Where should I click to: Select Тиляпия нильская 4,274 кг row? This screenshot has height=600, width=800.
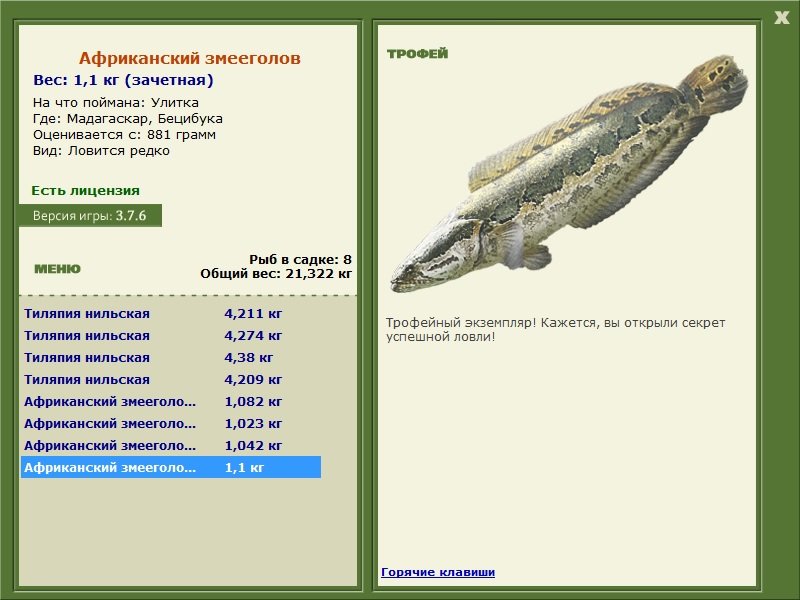171,336
